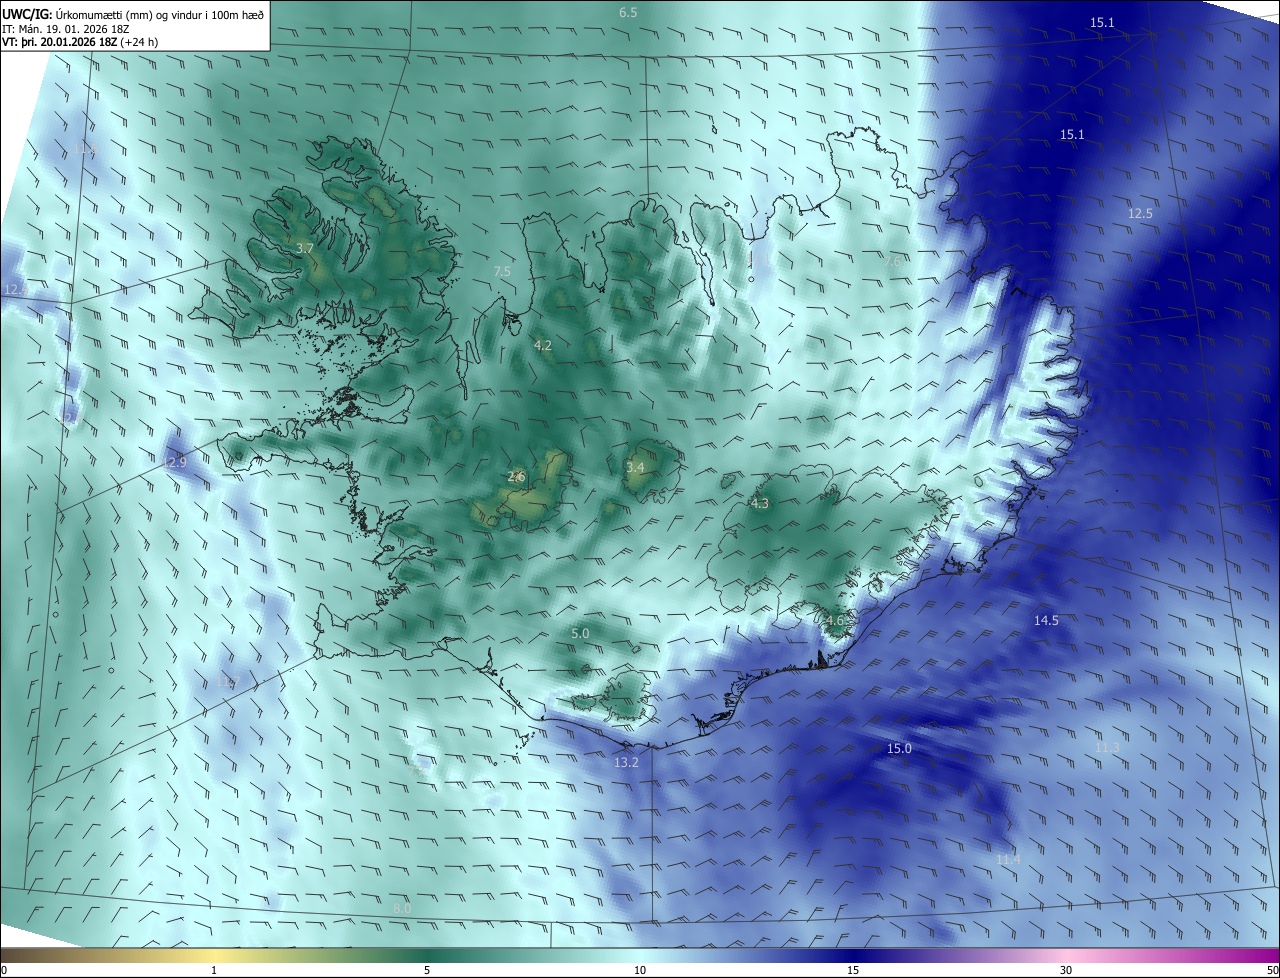This screenshot has width=1280, height=978.
Task: Click the 'VT: þri. 20.01.2026 18Z (+24 h)' line
Action: pyautogui.click(x=80, y=42)
